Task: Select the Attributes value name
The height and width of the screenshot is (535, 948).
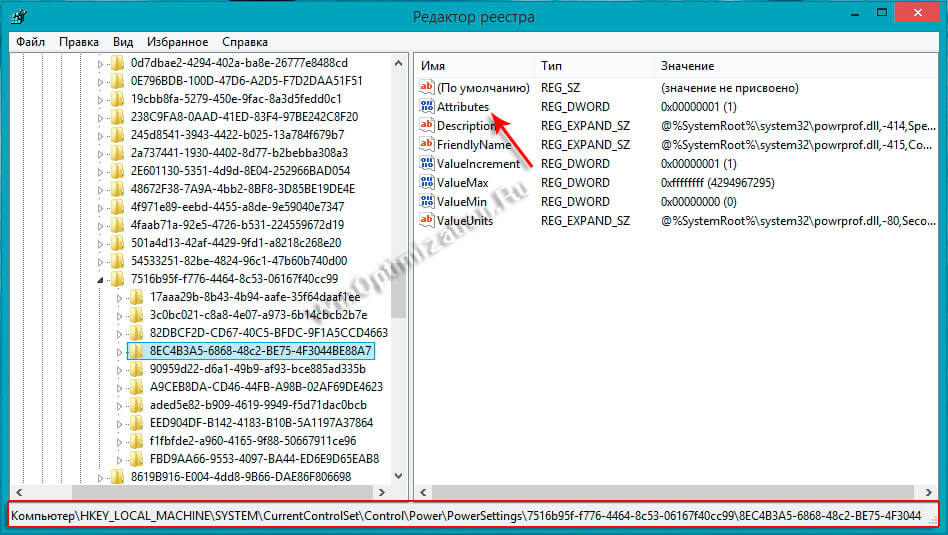Action: click(x=463, y=107)
